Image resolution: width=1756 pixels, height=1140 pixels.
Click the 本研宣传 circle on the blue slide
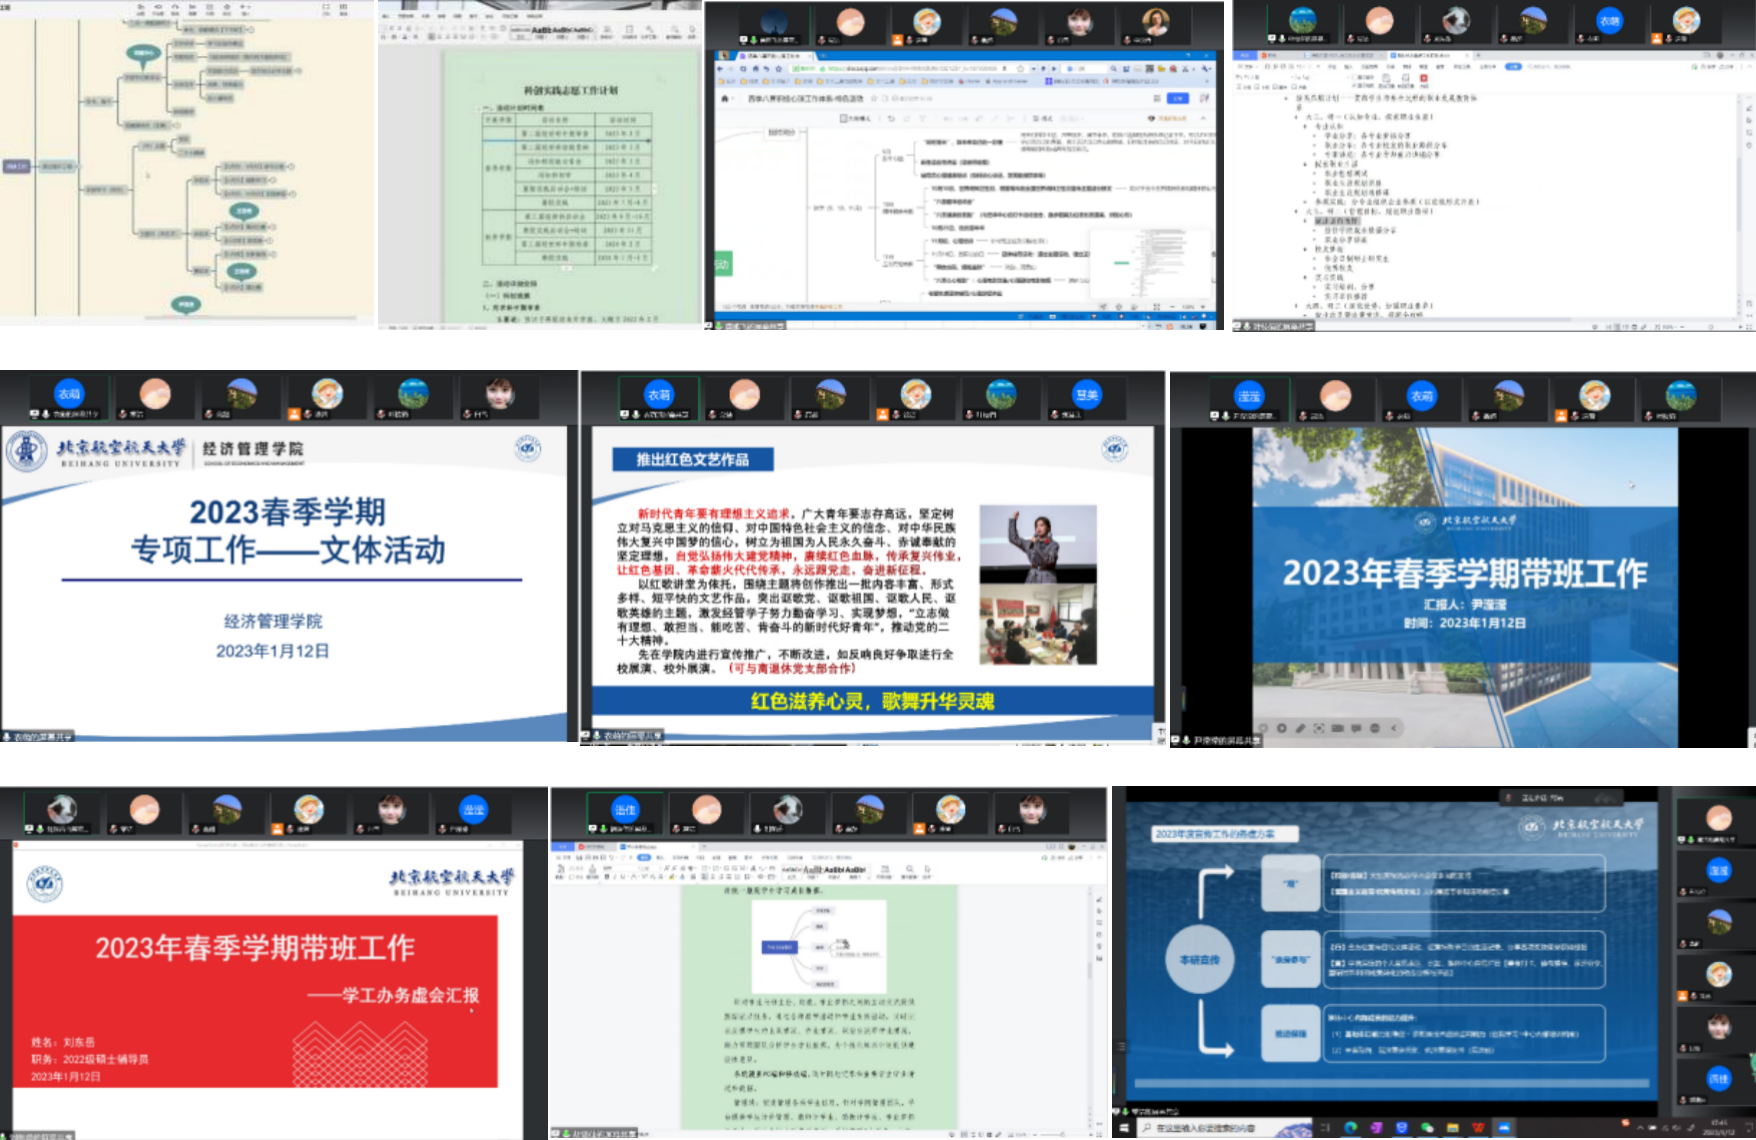1198,960
